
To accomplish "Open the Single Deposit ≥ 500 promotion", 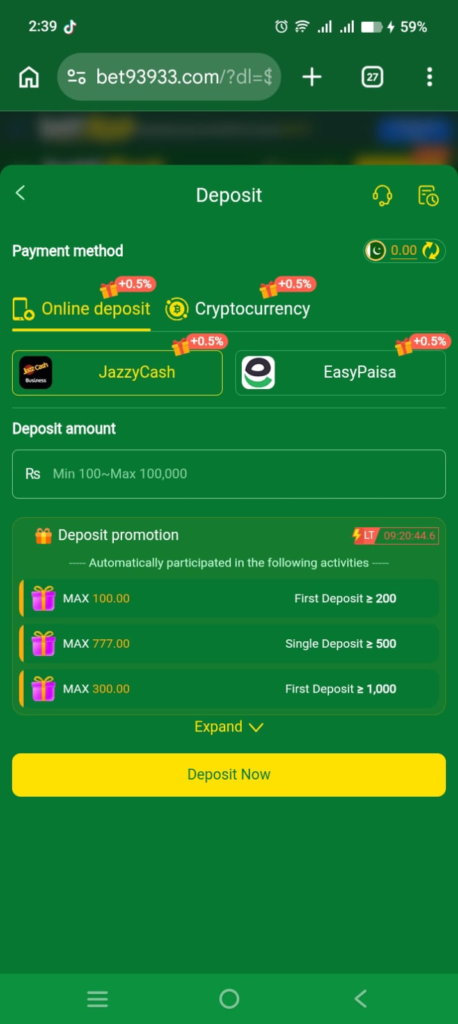I will coord(229,643).
